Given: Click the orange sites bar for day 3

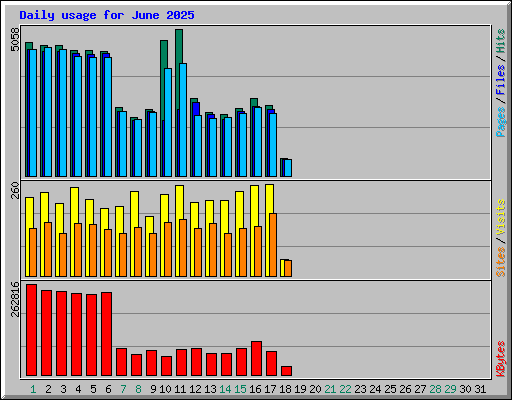Looking at the screenshot, I should pyautogui.click(x=63, y=255).
